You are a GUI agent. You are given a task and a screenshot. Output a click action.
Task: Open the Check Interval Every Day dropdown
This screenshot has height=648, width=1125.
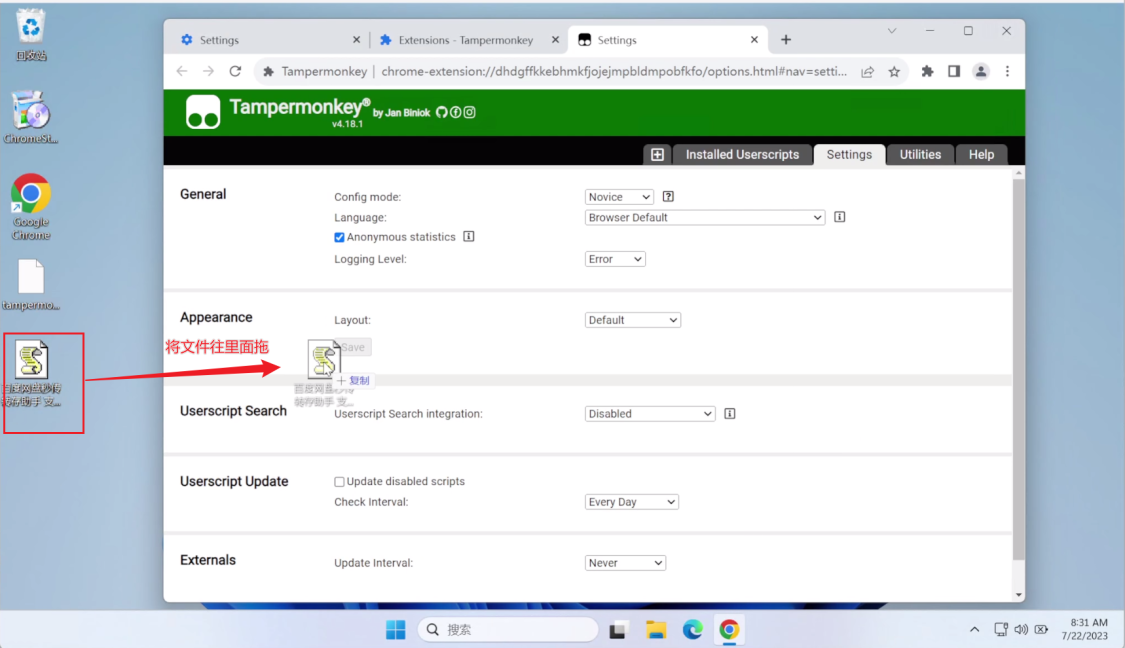coord(631,502)
